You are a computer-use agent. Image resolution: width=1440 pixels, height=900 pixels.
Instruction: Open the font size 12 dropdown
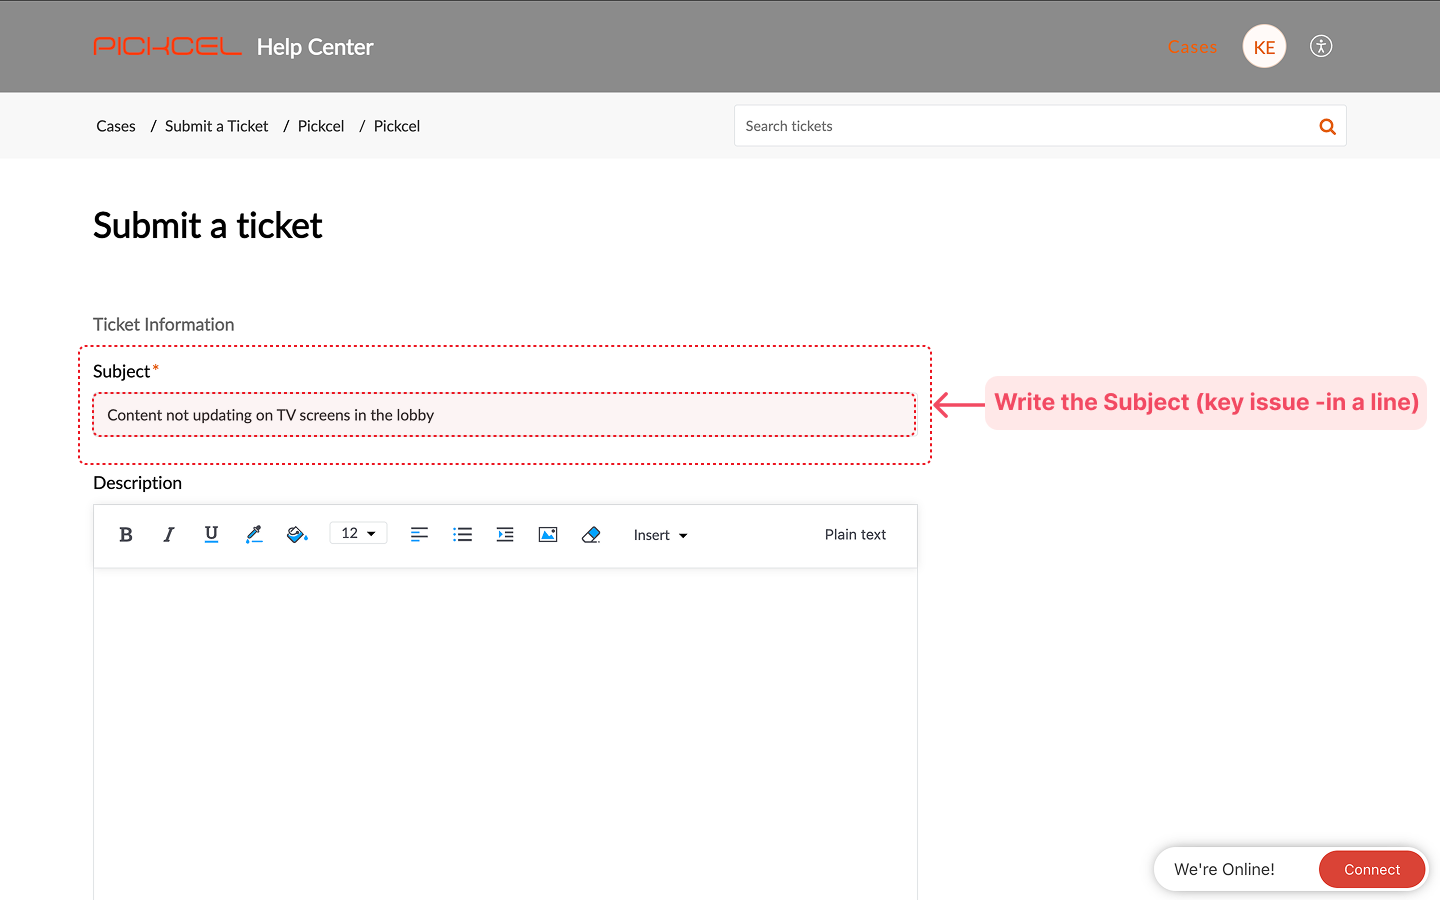tap(358, 534)
